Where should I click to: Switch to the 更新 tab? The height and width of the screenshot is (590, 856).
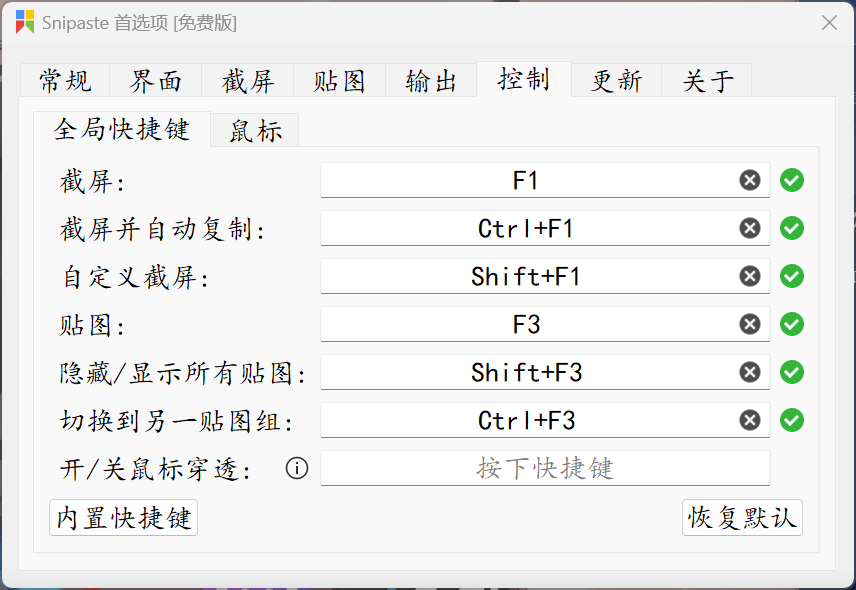pyautogui.click(x=614, y=80)
